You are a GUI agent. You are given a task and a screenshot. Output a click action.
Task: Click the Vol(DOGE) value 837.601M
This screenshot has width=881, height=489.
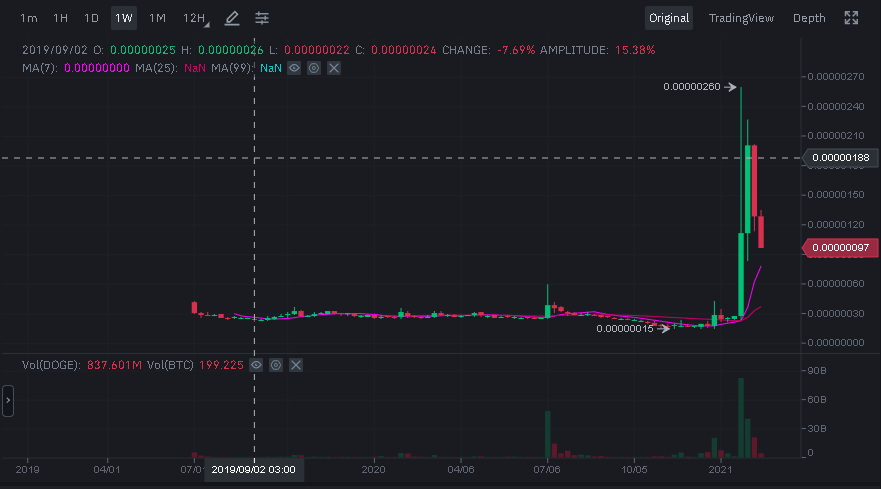[x=114, y=365]
